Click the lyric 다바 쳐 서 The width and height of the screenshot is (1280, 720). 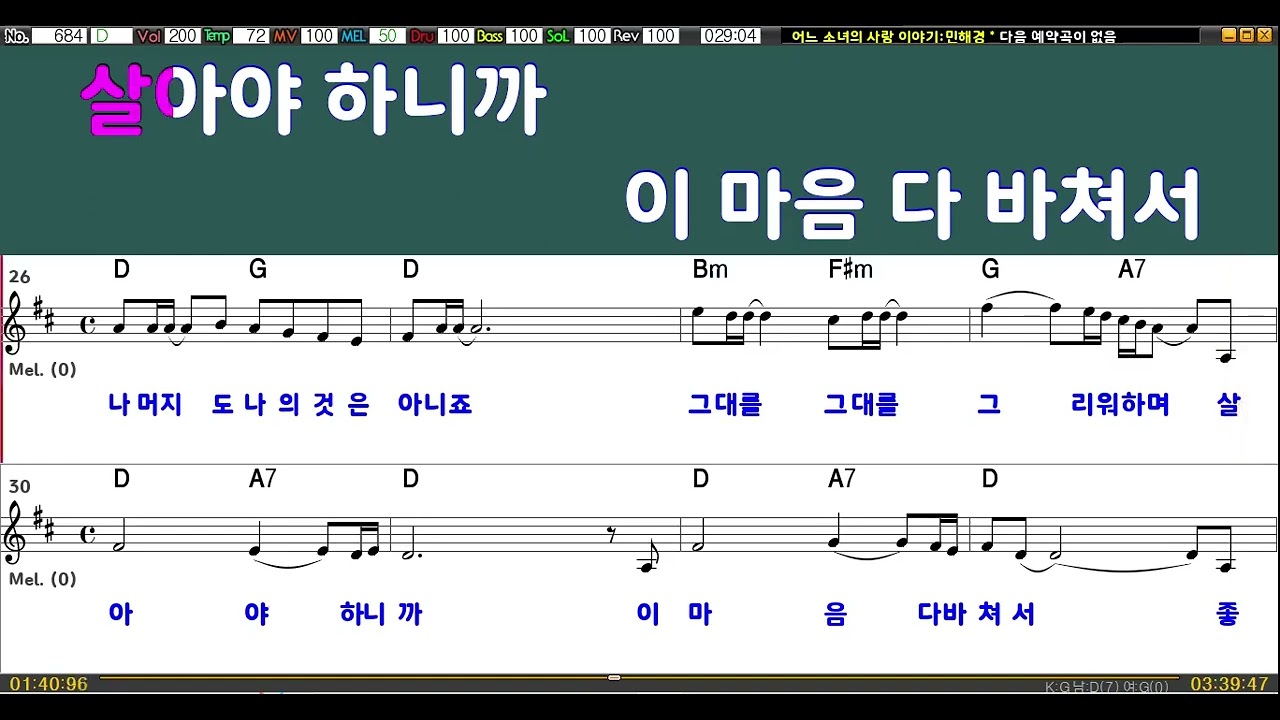[x=976, y=614]
